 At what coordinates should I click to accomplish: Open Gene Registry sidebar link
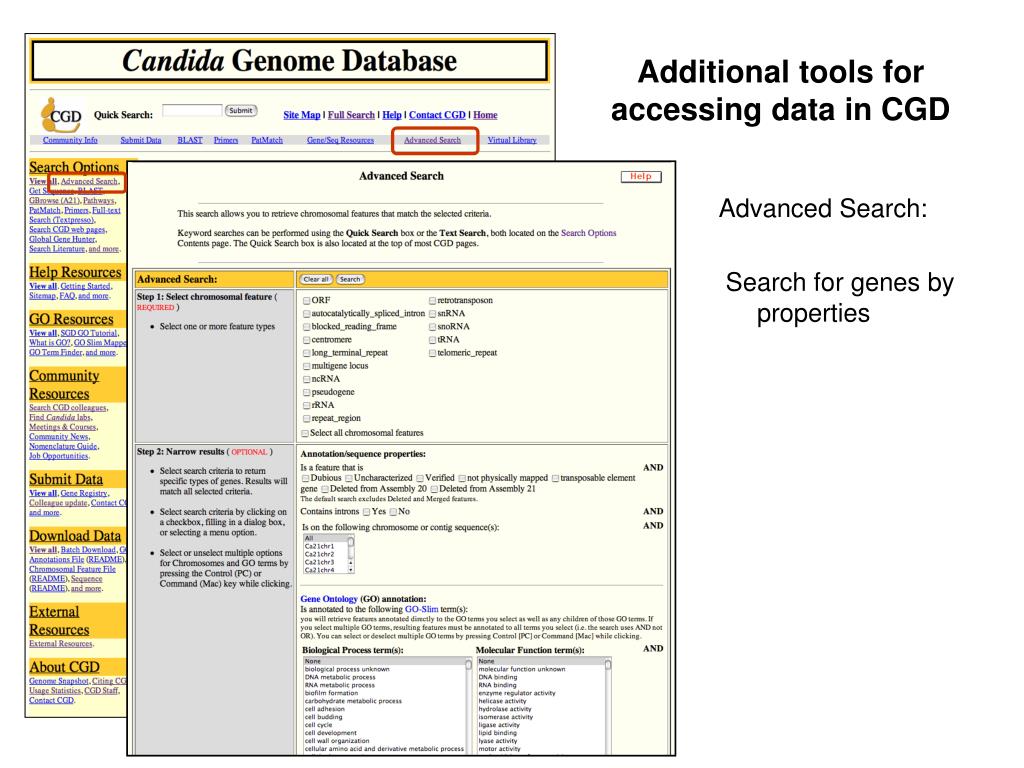[84, 493]
